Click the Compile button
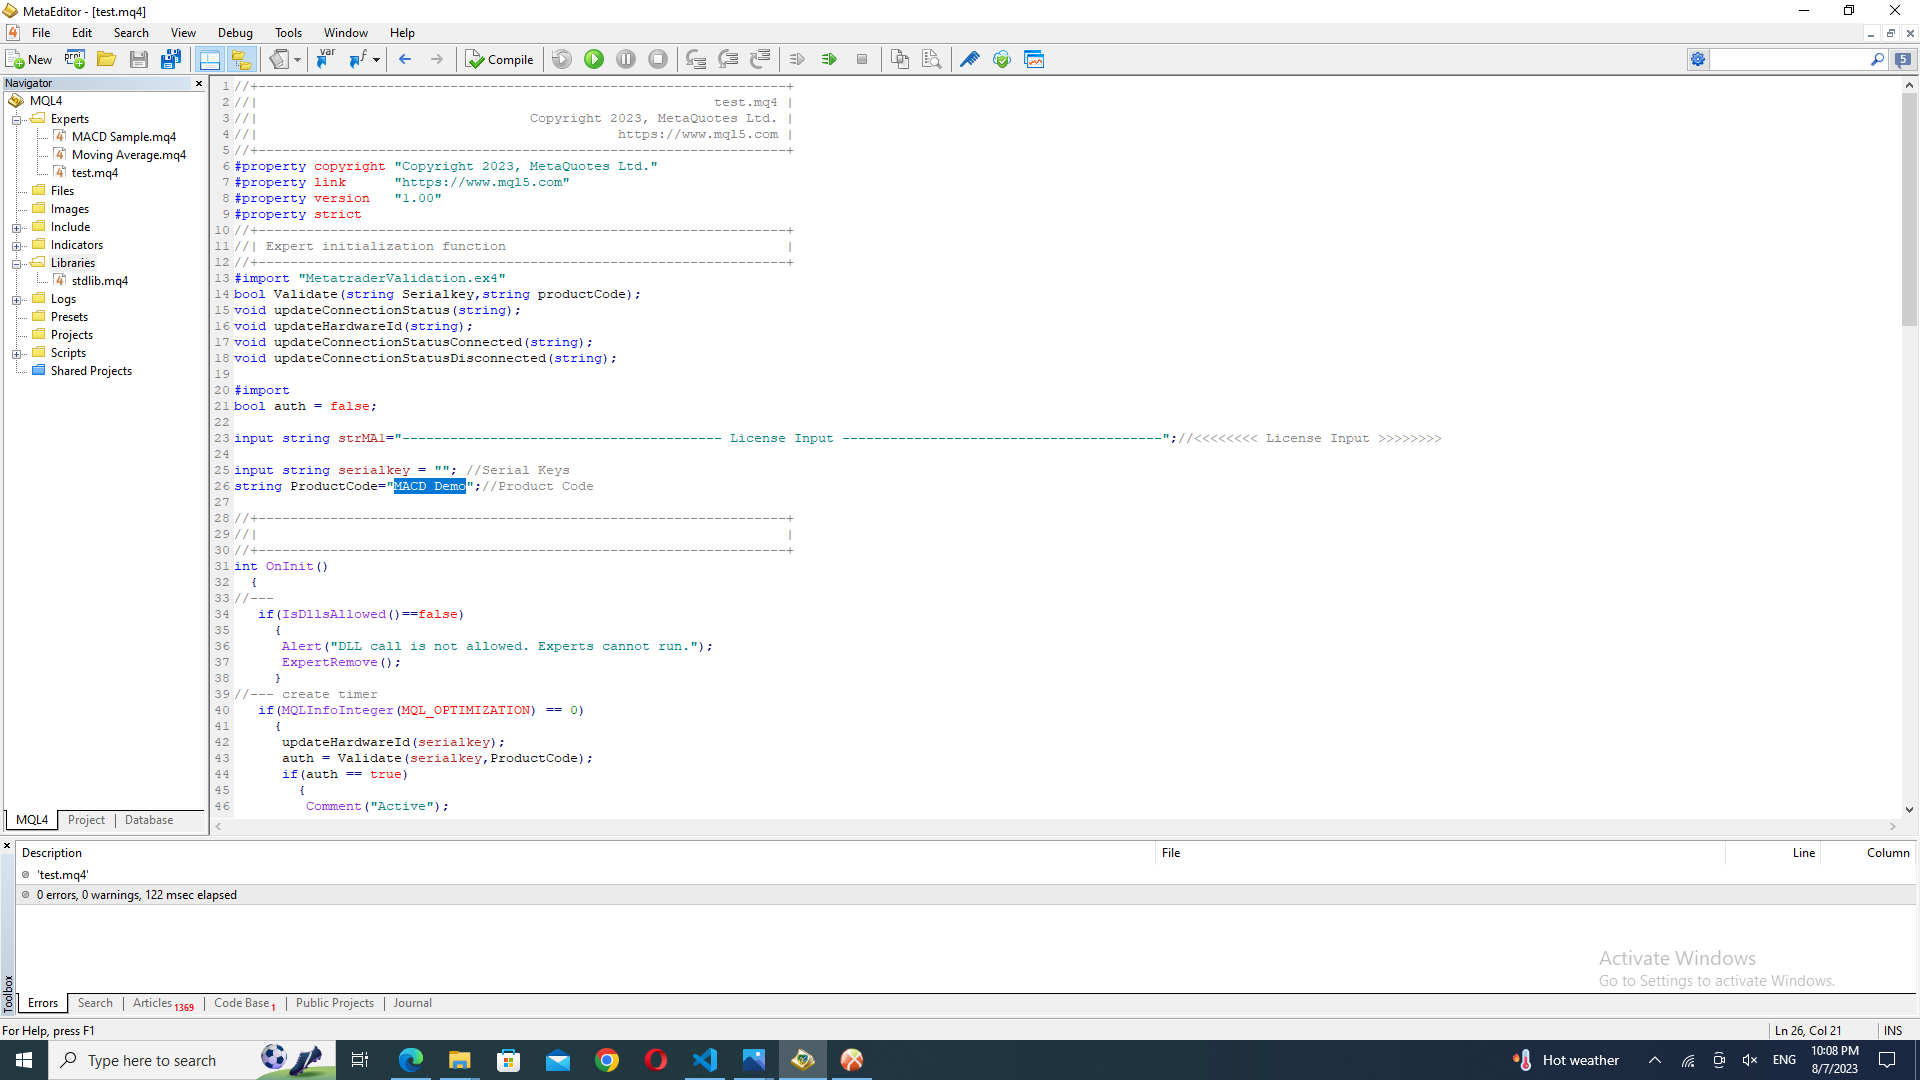Image resolution: width=1920 pixels, height=1080 pixels. click(x=499, y=59)
